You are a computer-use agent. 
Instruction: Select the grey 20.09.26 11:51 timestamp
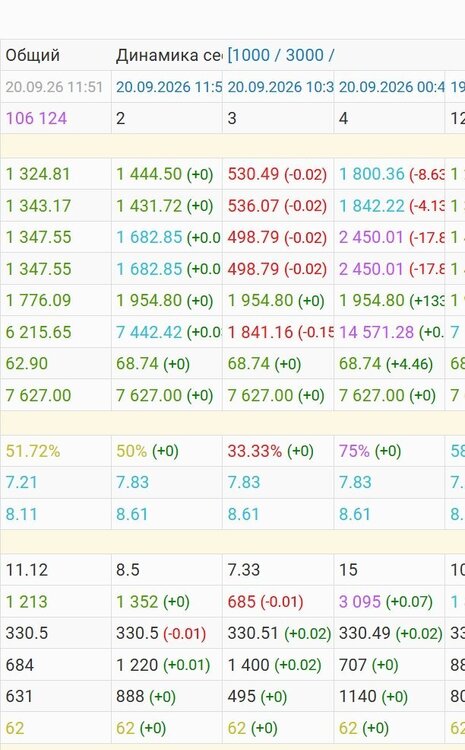54,87
